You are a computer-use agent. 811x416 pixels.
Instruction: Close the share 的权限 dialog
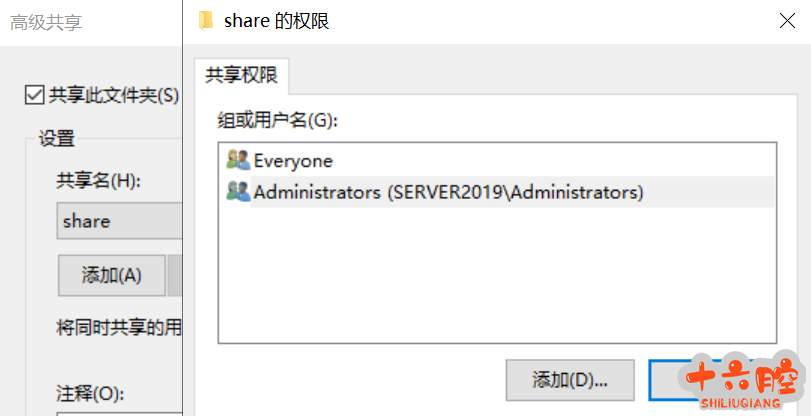coord(785,21)
